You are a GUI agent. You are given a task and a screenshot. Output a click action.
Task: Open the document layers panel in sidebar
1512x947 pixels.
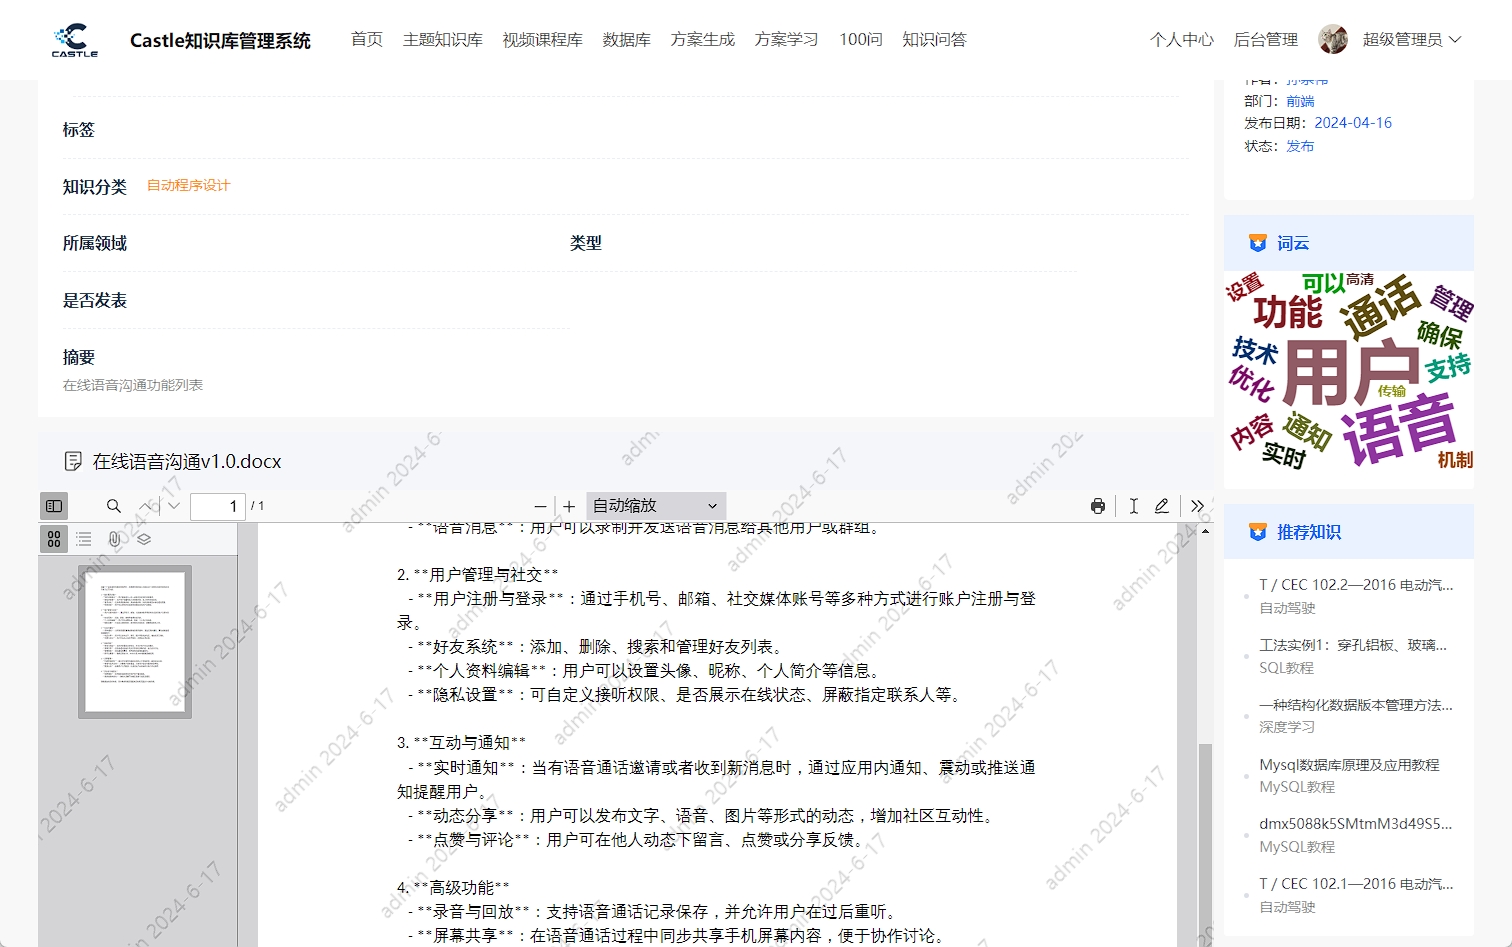(x=143, y=538)
